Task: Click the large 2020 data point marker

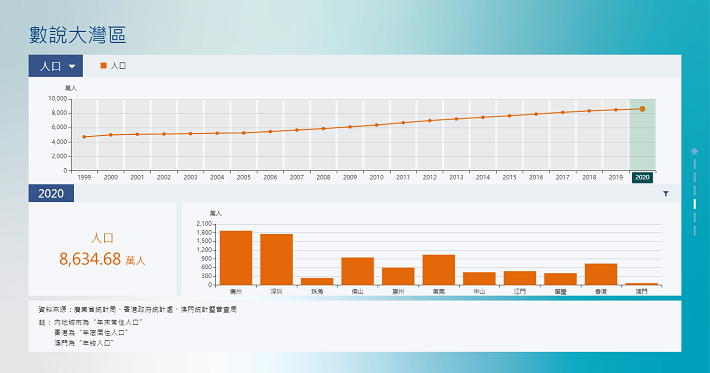Action: (x=642, y=109)
